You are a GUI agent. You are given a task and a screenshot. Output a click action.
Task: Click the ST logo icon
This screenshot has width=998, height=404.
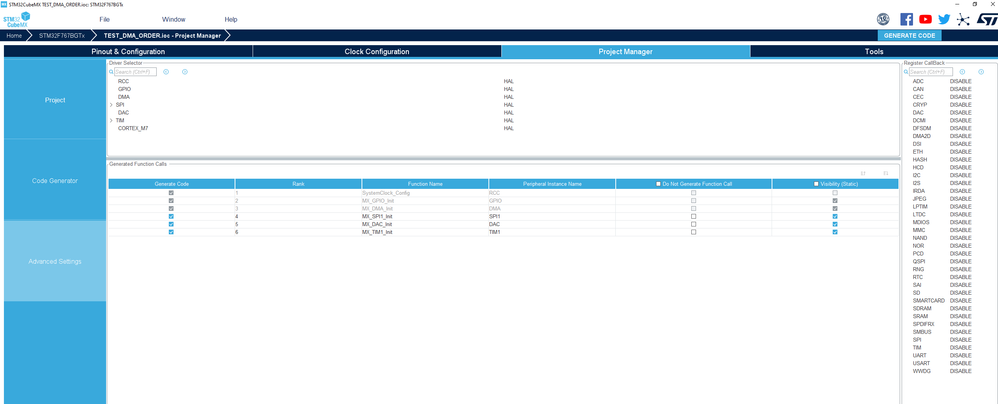[987, 19]
